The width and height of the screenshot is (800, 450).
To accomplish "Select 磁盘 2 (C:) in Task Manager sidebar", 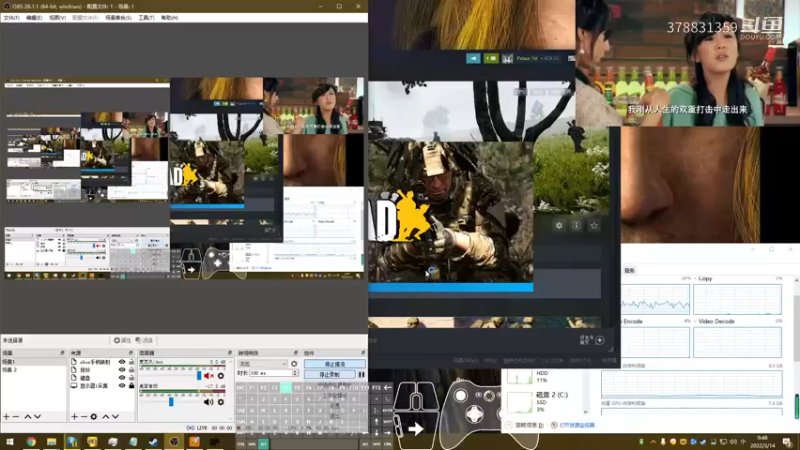I will coord(544,402).
